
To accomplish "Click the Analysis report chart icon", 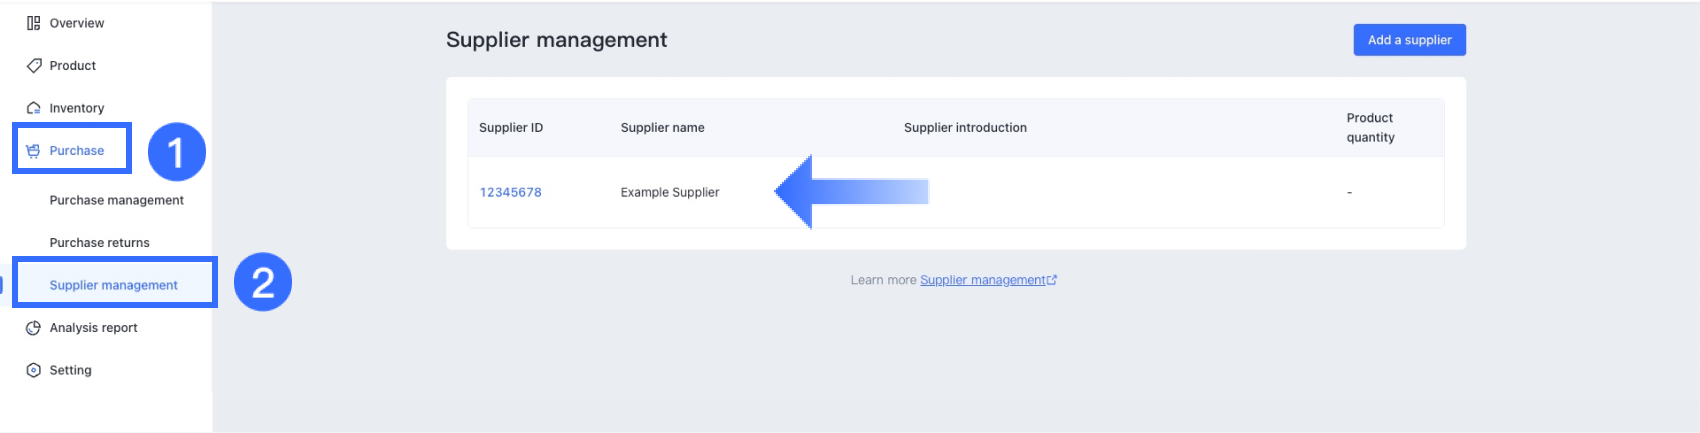I will coord(33,328).
